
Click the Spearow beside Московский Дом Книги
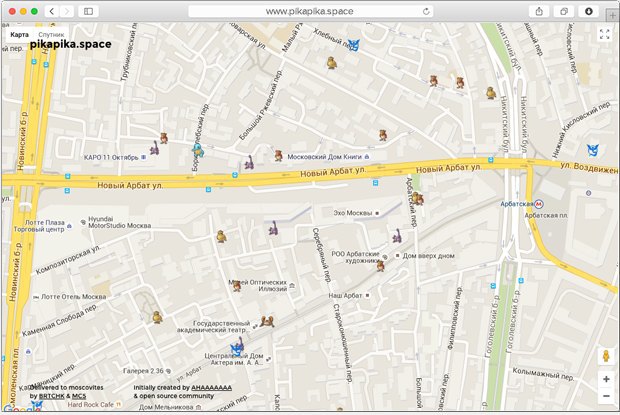tap(278, 155)
